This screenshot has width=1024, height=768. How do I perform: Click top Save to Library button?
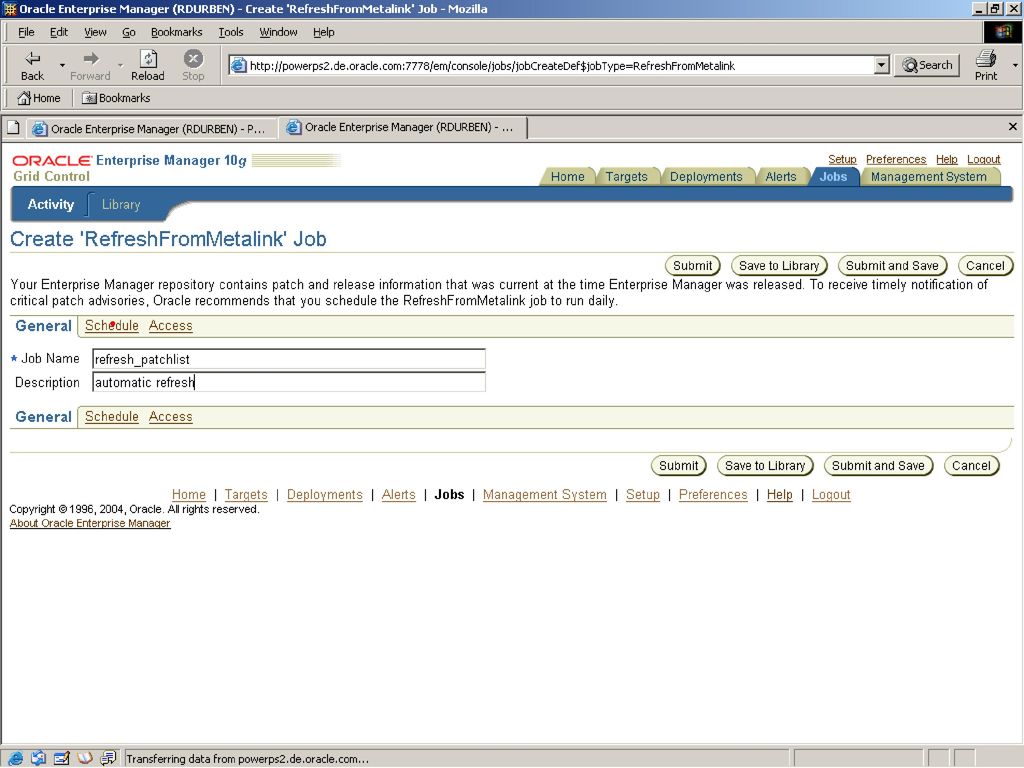click(778, 266)
